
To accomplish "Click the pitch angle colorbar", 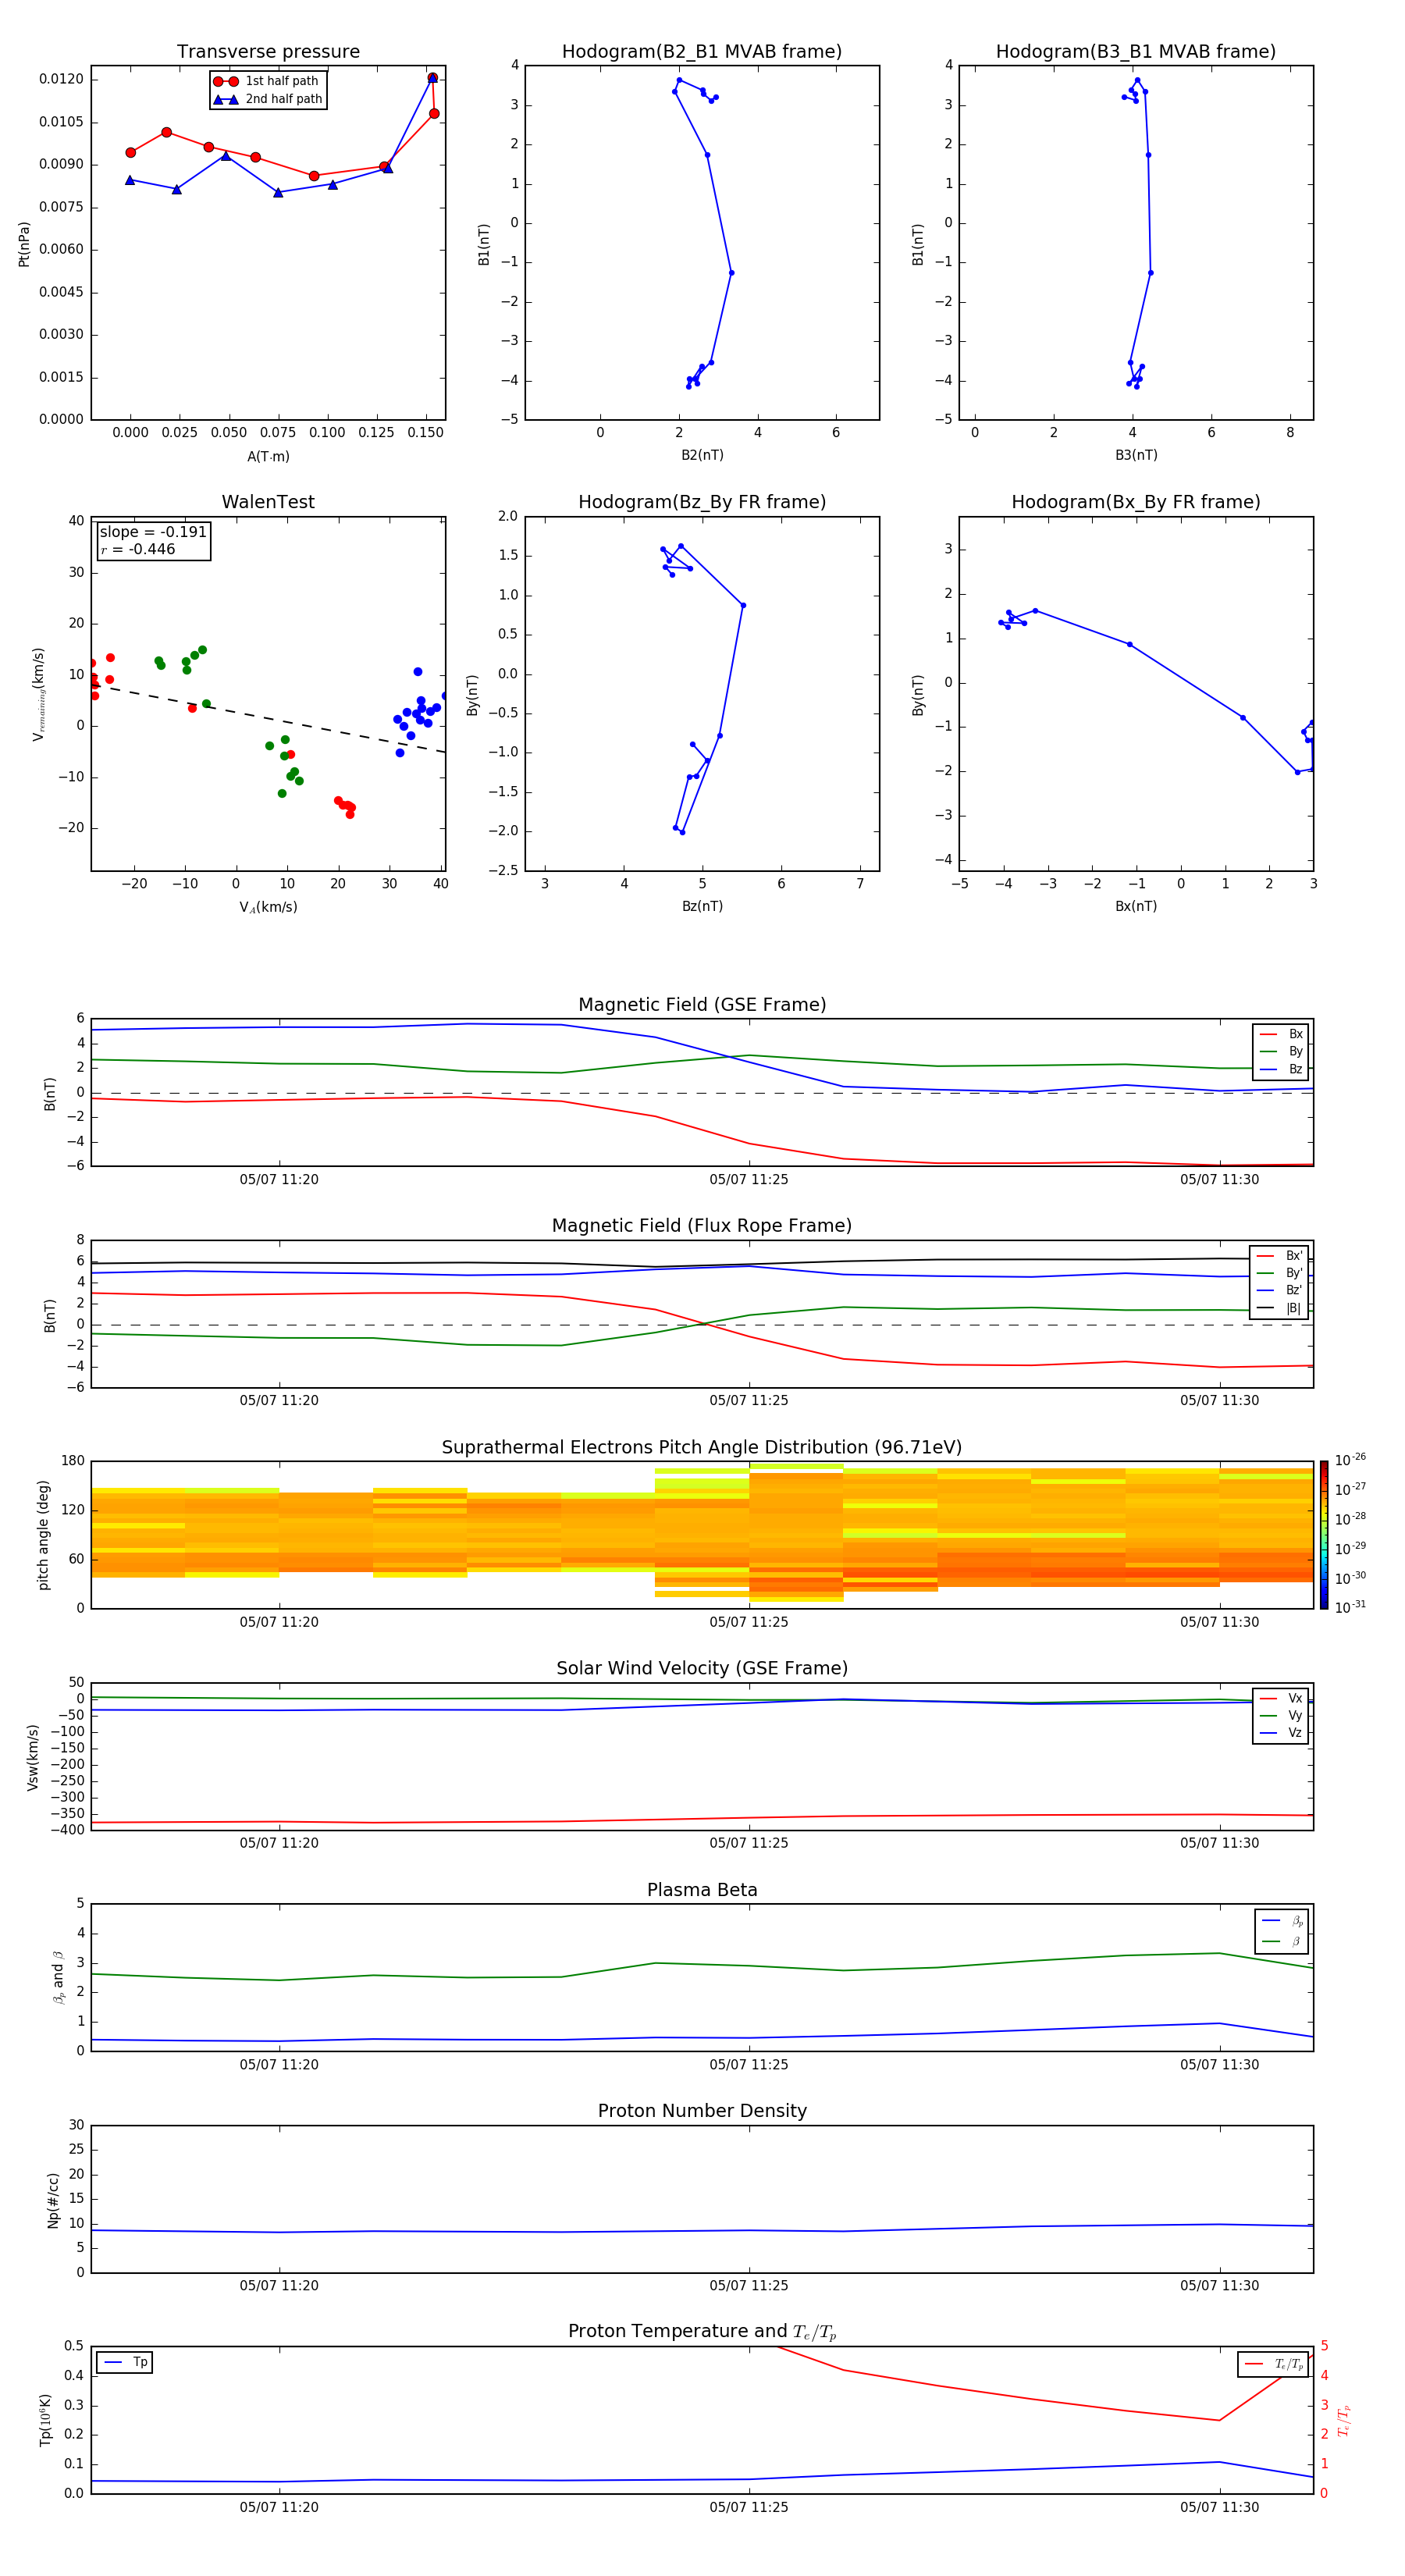I will pos(1324,1535).
